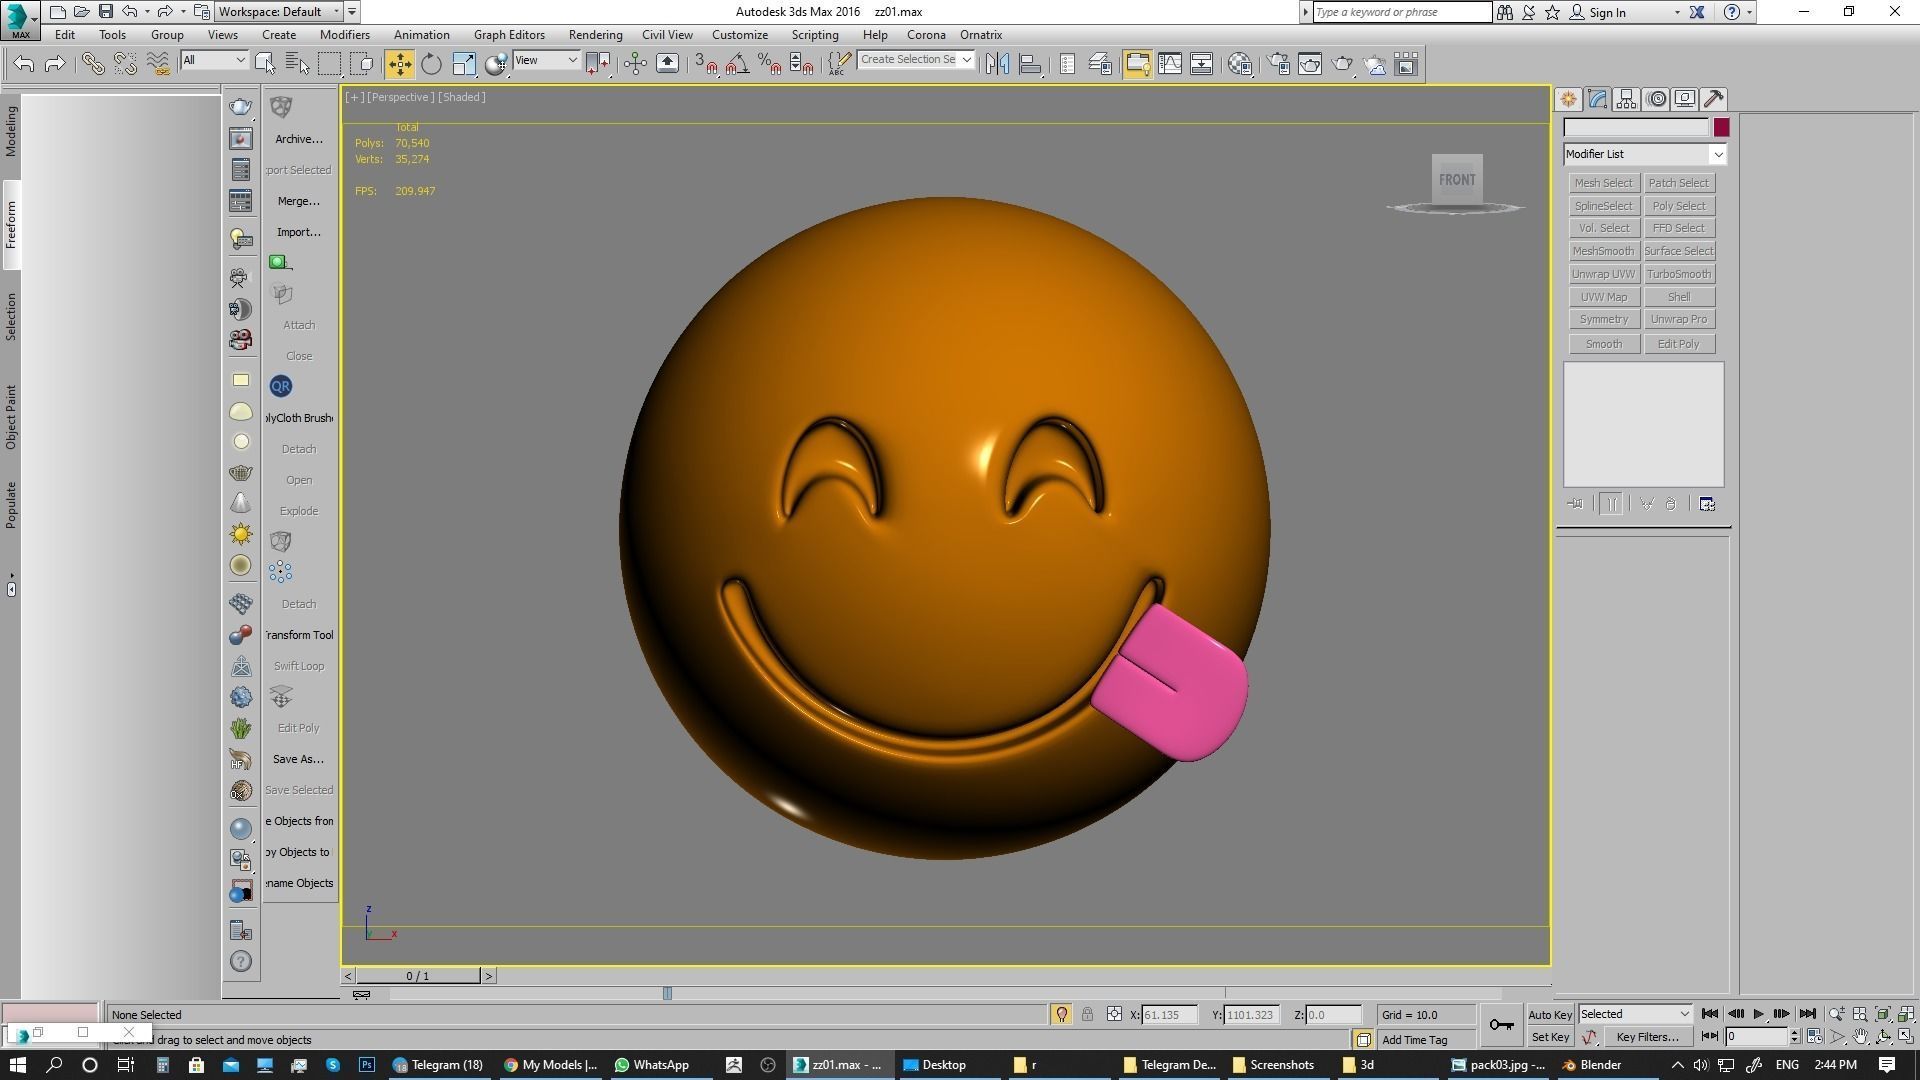Toggle Absolute/Offset transform type-in mode

point(1114,1014)
